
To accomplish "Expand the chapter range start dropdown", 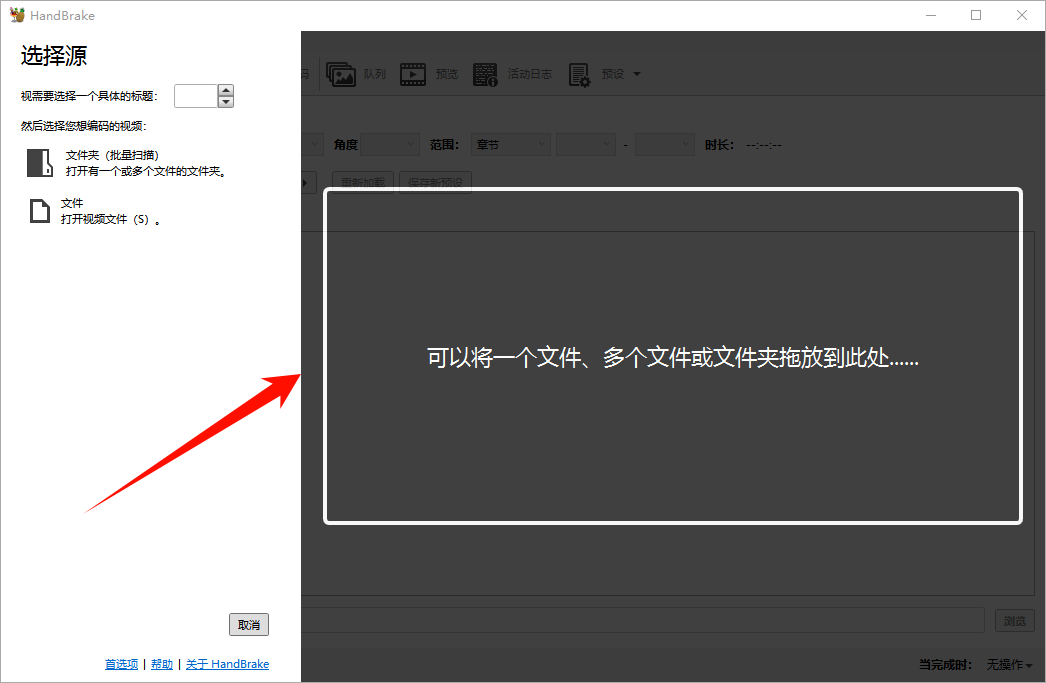I will tap(586, 144).
